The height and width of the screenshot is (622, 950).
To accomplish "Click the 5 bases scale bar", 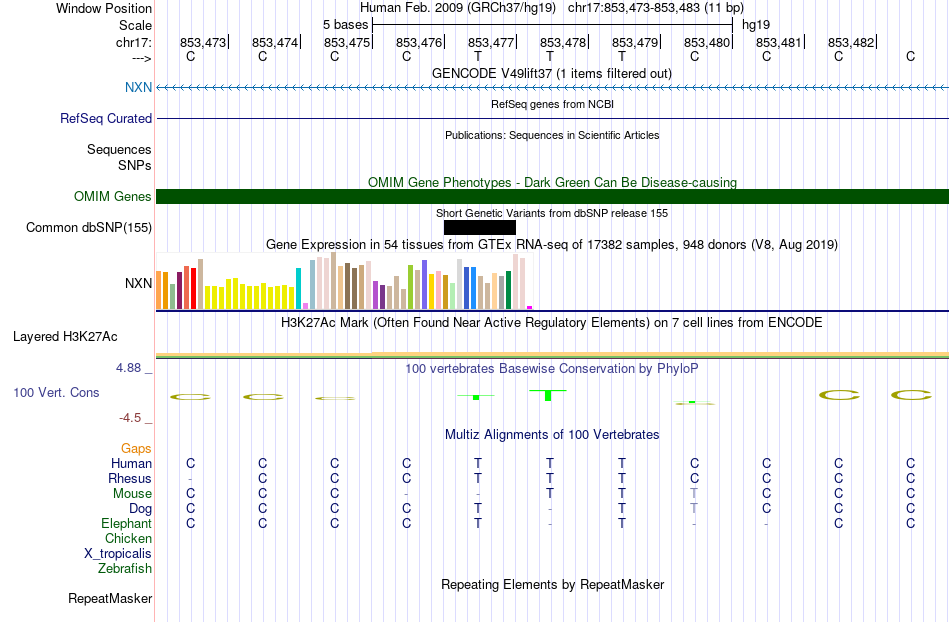I will click(x=552, y=25).
